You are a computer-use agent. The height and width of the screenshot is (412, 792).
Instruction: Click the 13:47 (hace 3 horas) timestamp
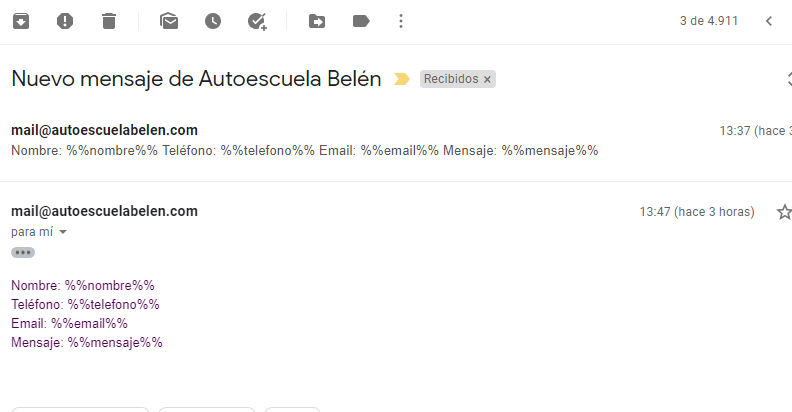point(697,212)
